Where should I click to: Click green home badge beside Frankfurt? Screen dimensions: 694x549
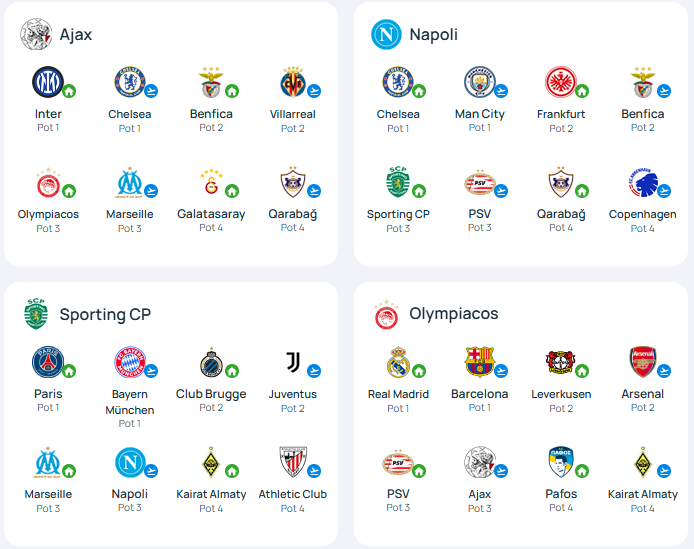click(x=582, y=91)
